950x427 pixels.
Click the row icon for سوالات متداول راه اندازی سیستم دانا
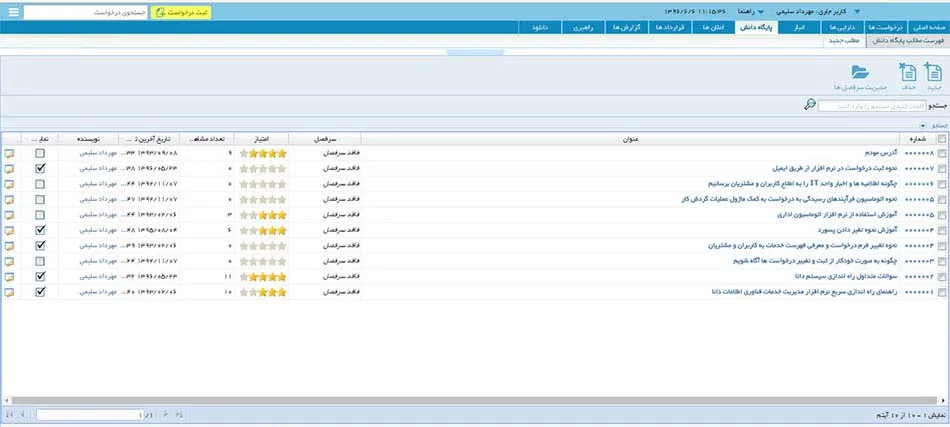pos(9,276)
